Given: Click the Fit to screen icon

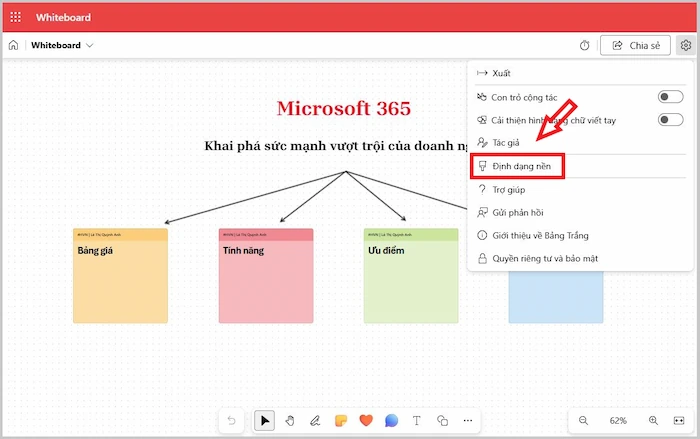Looking at the screenshot, I should pyautogui.click(x=679, y=420).
